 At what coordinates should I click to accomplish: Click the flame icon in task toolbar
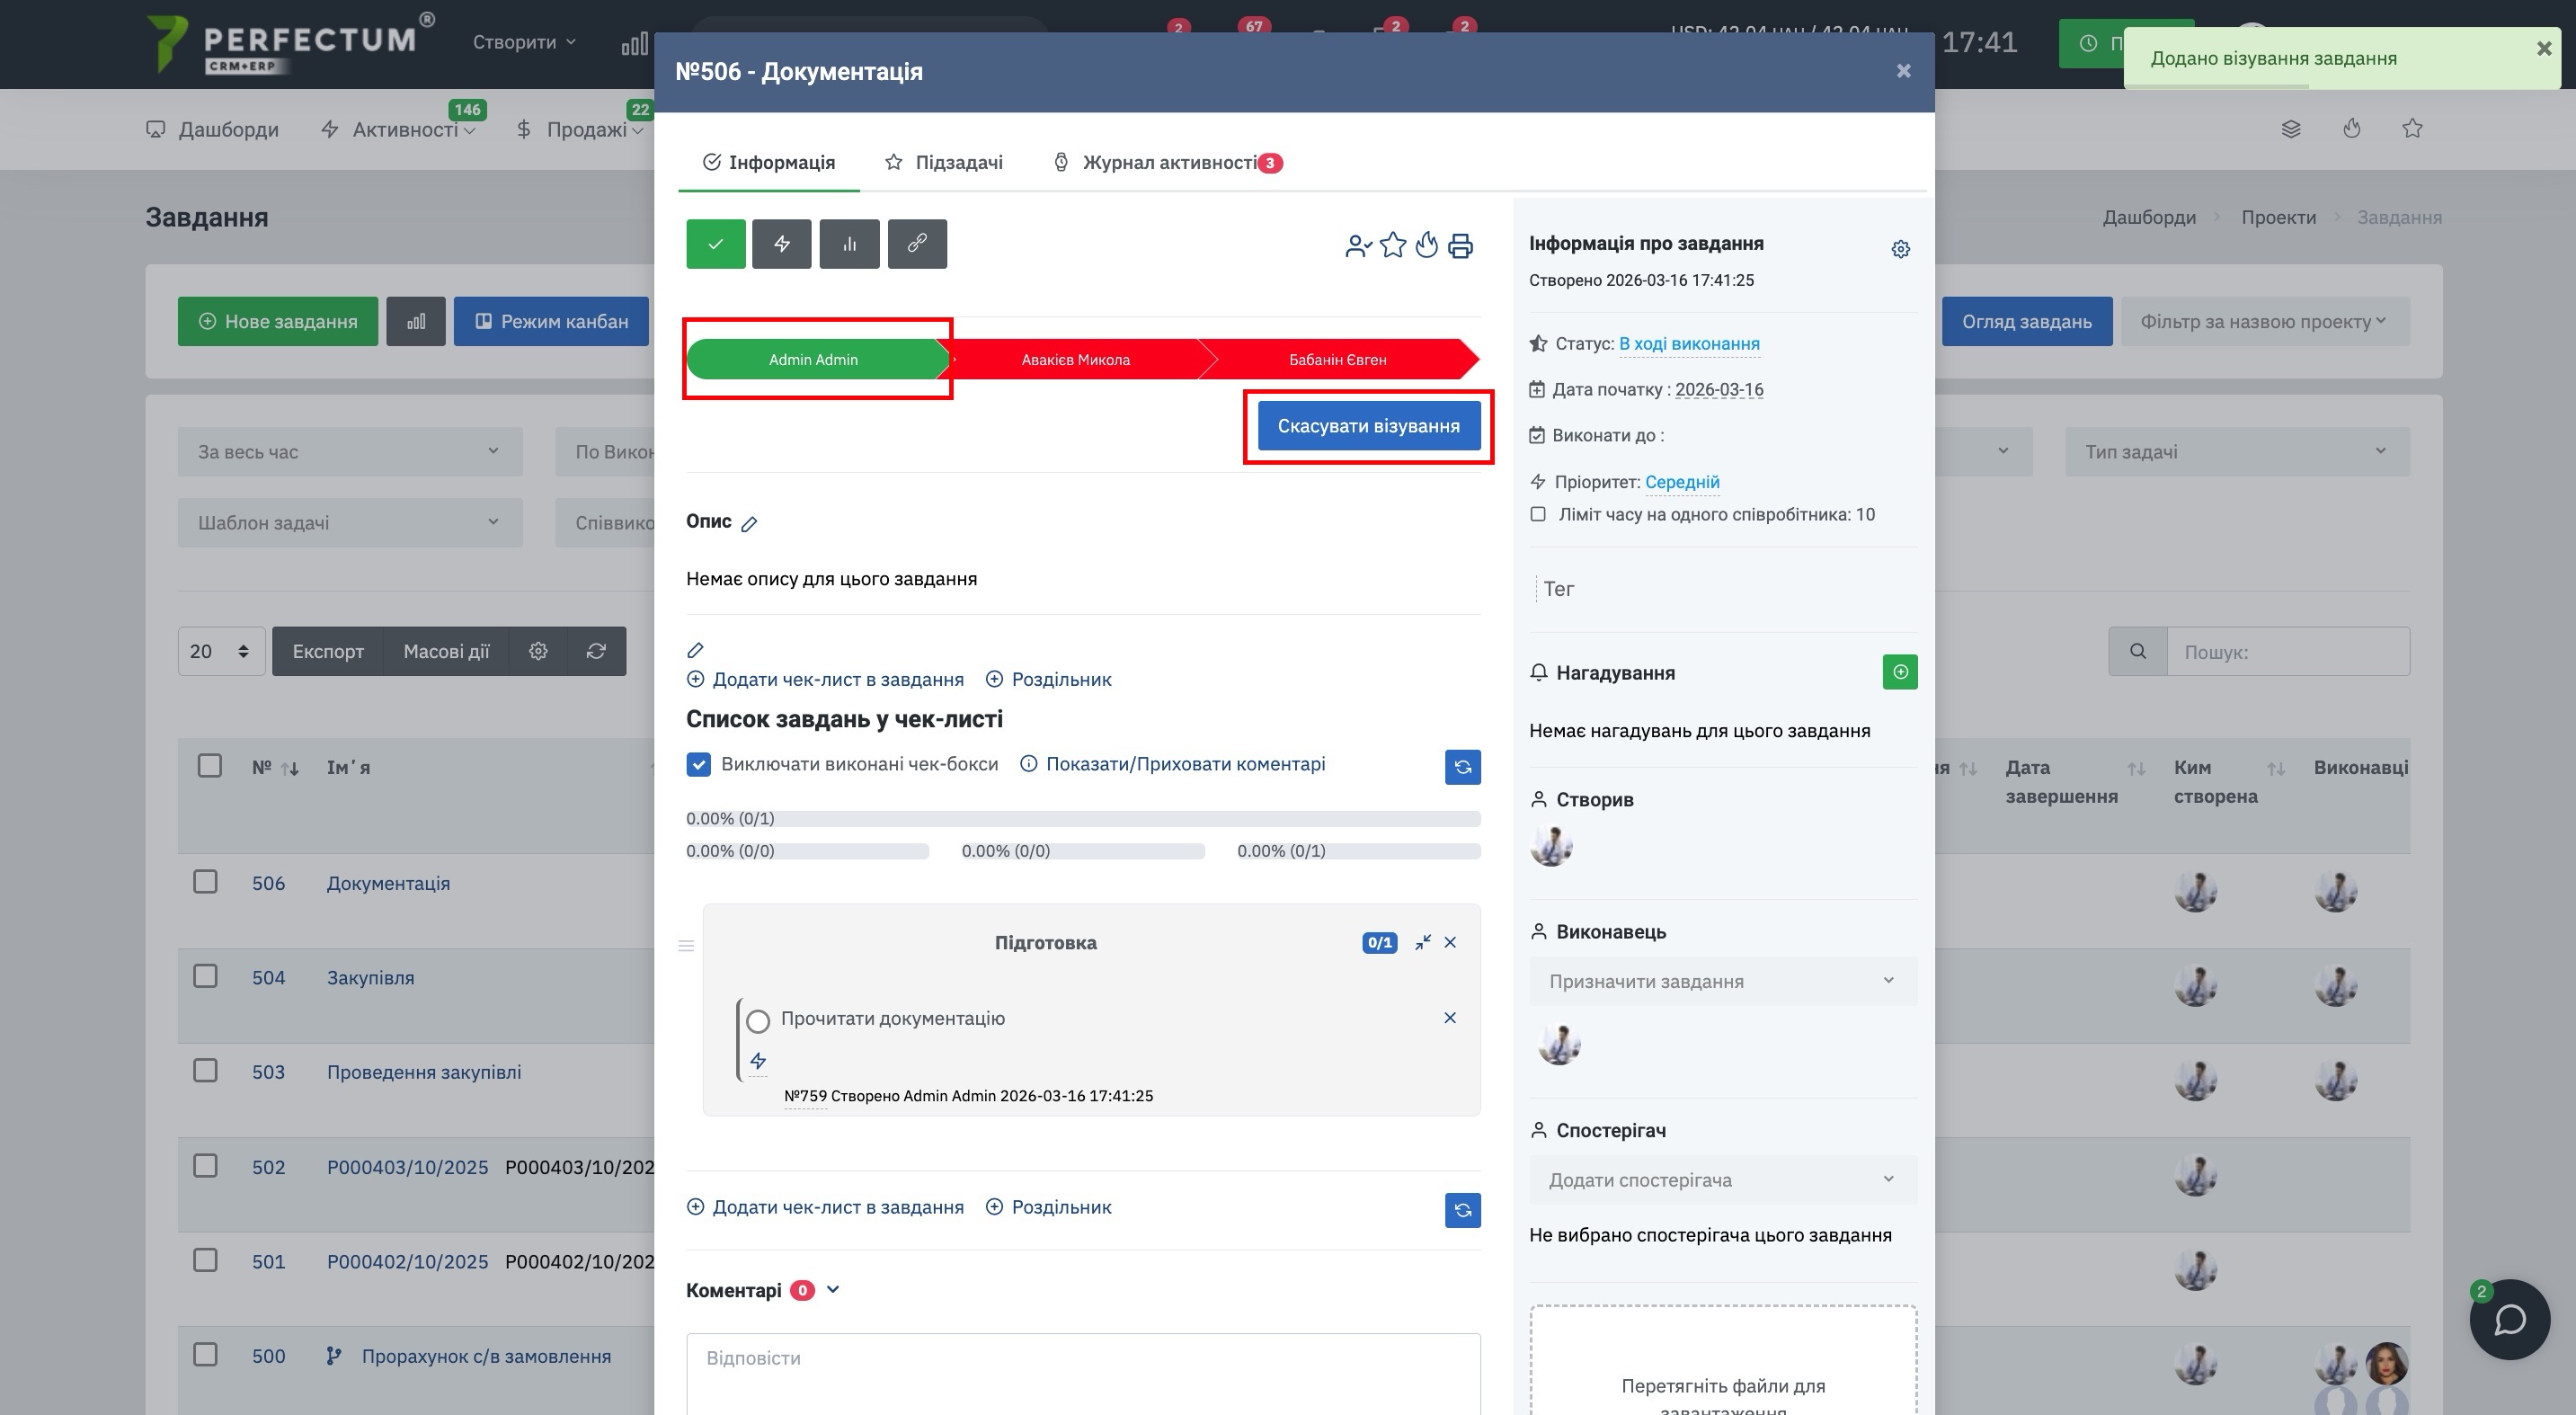click(1427, 246)
